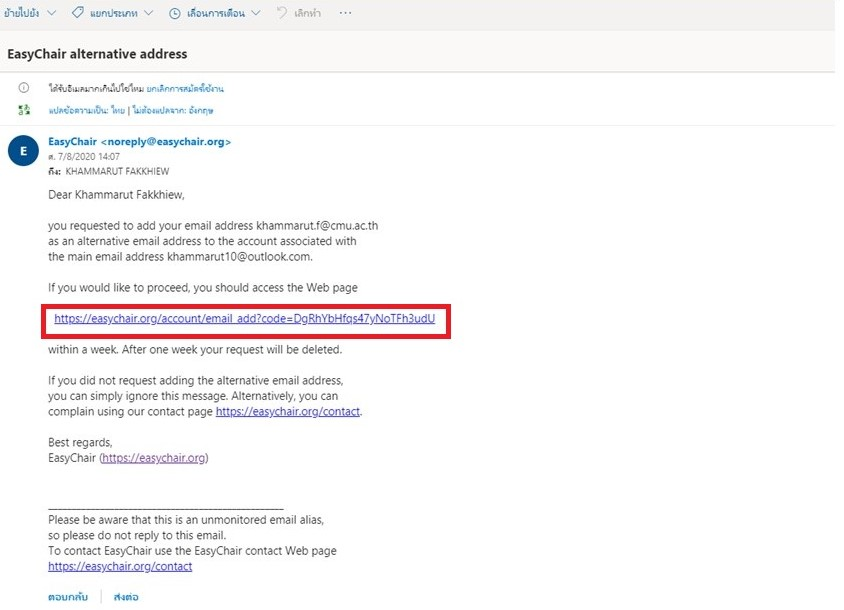Open the more actions ellipsis menu
Image resolution: width=844 pixels, height=610 pixels.
(346, 13)
